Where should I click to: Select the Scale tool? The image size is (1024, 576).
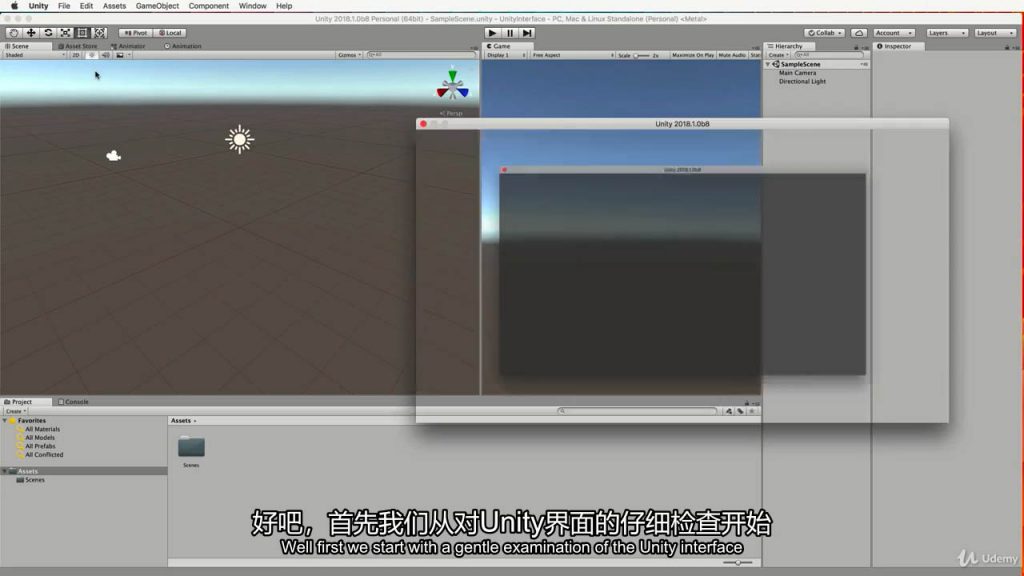[x=65, y=33]
